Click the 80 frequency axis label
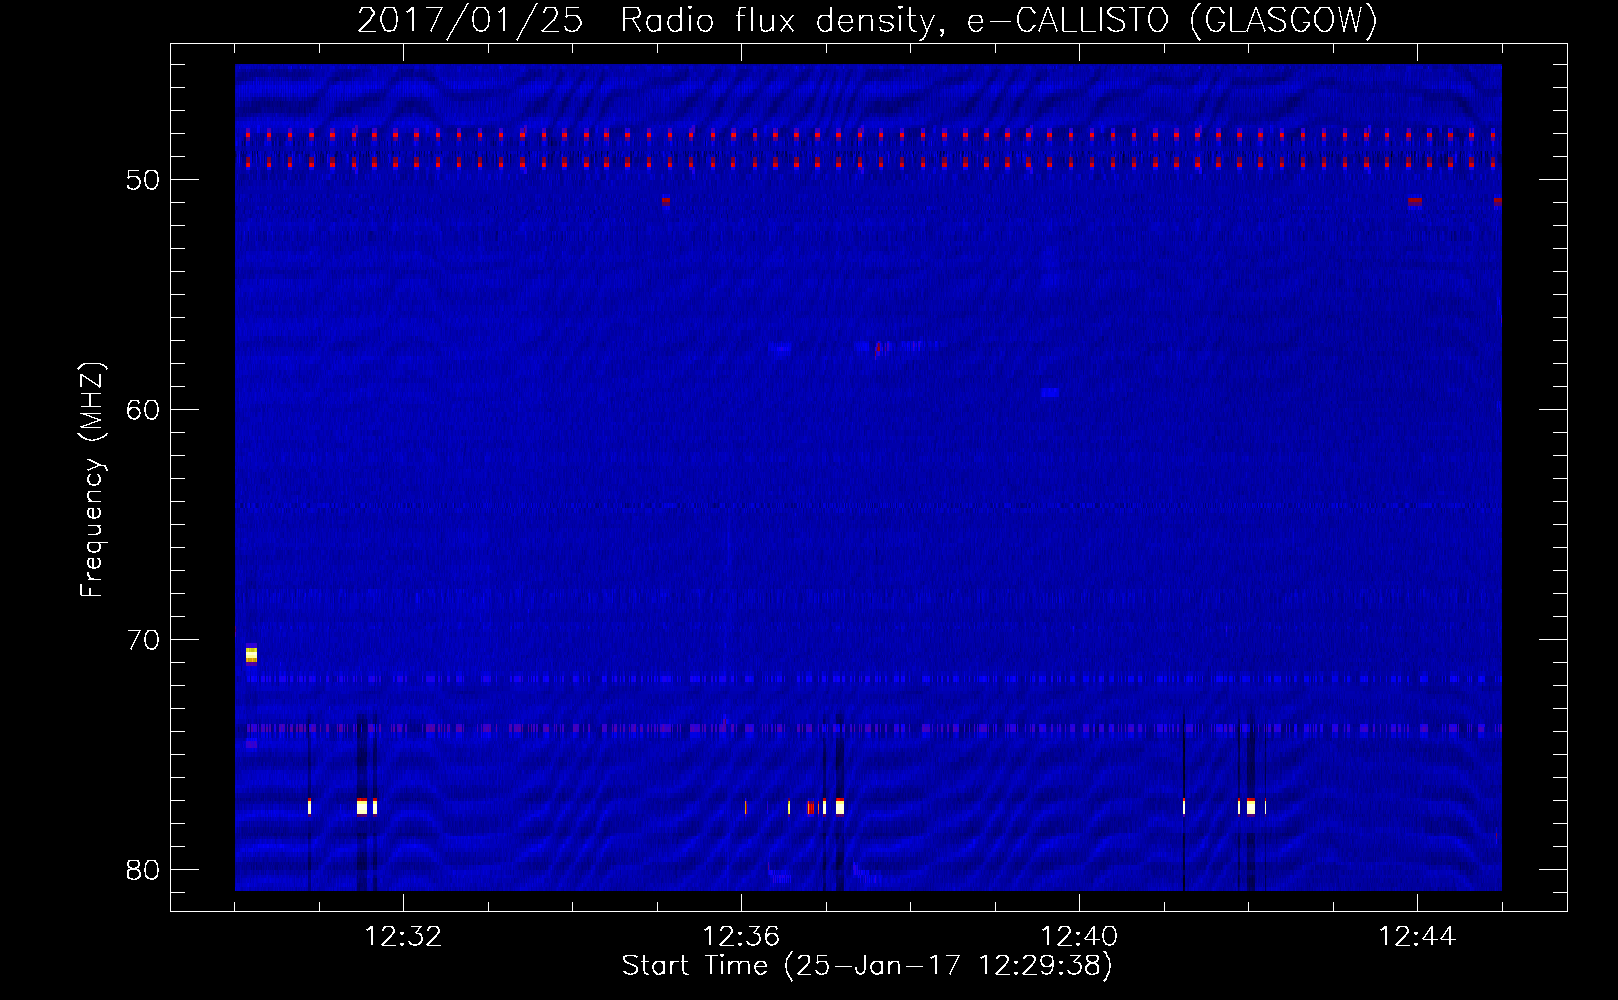This screenshot has height=1000, width=1618. coord(144,870)
